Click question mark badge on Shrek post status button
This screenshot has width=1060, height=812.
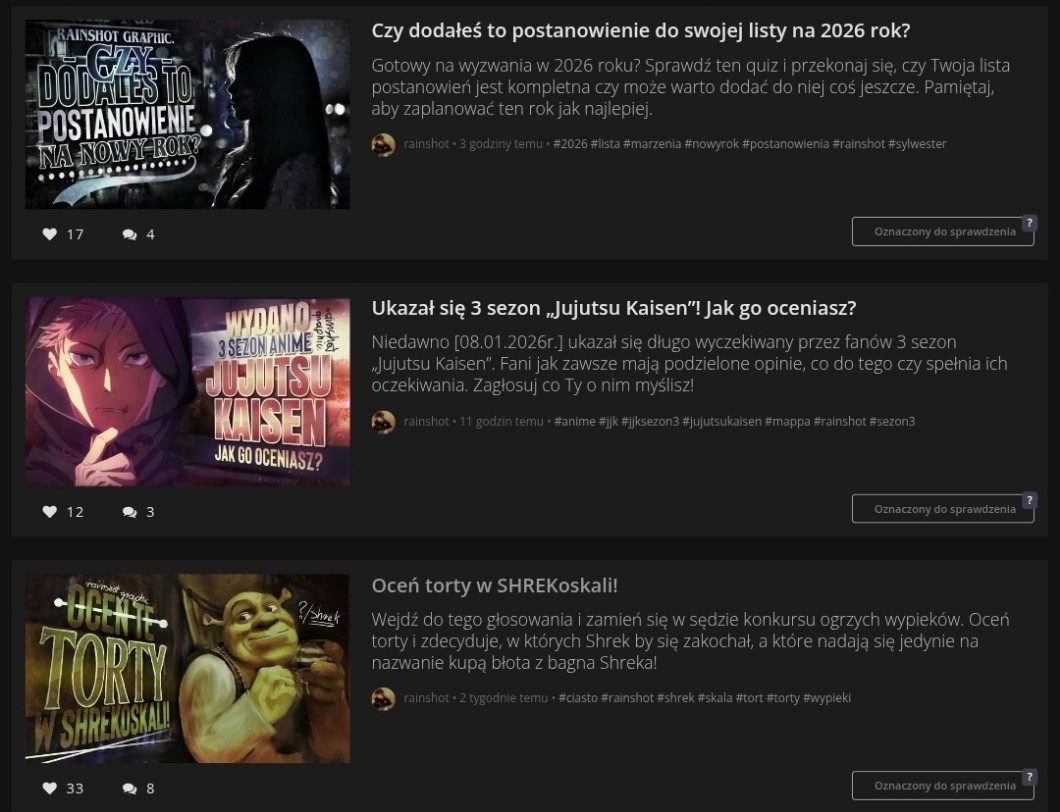[x=1029, y=777]
